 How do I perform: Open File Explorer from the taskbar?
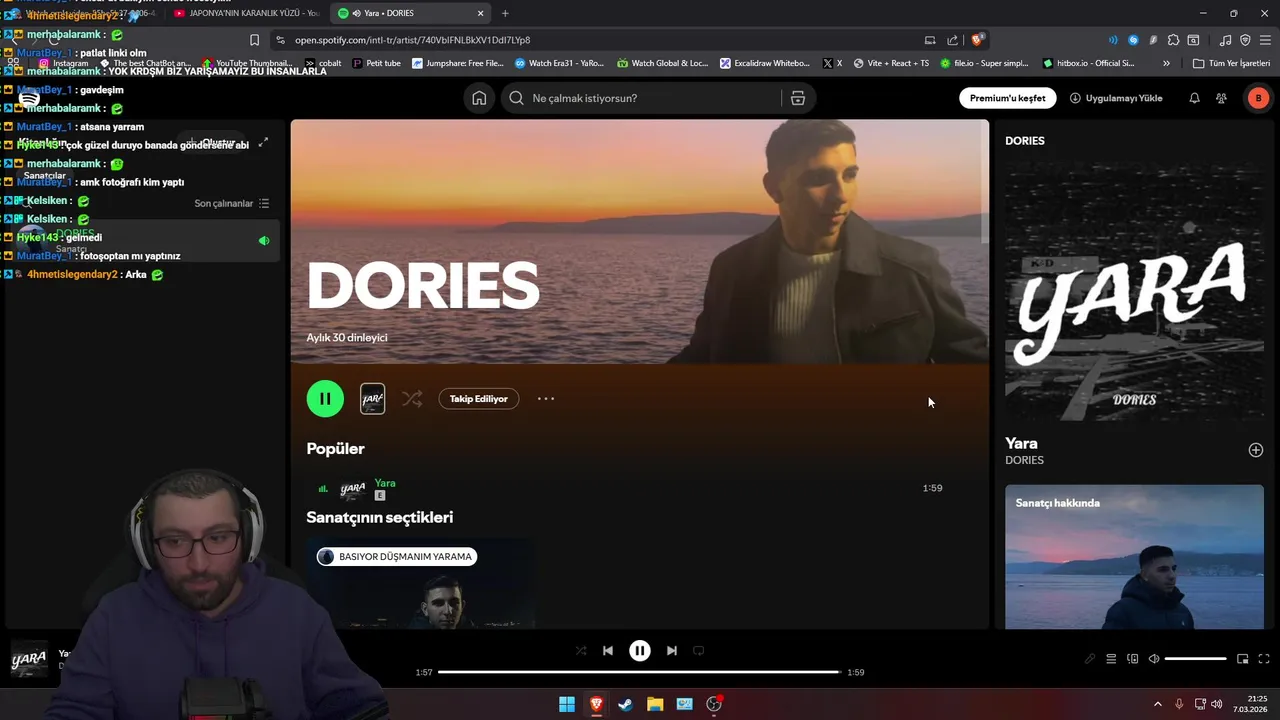coord(655,704)
